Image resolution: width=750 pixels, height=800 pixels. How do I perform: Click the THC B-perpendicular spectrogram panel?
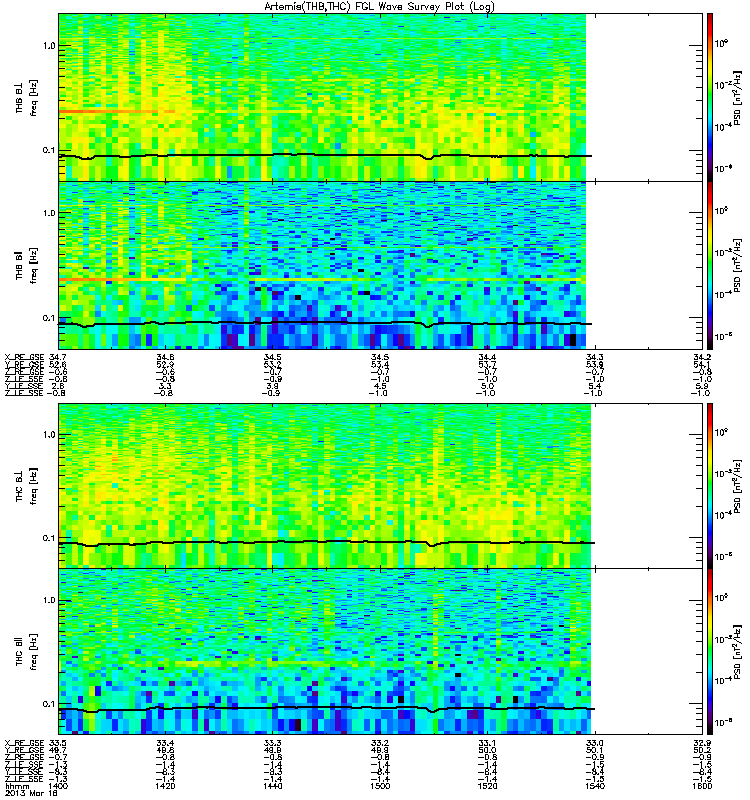pos(380,486)
